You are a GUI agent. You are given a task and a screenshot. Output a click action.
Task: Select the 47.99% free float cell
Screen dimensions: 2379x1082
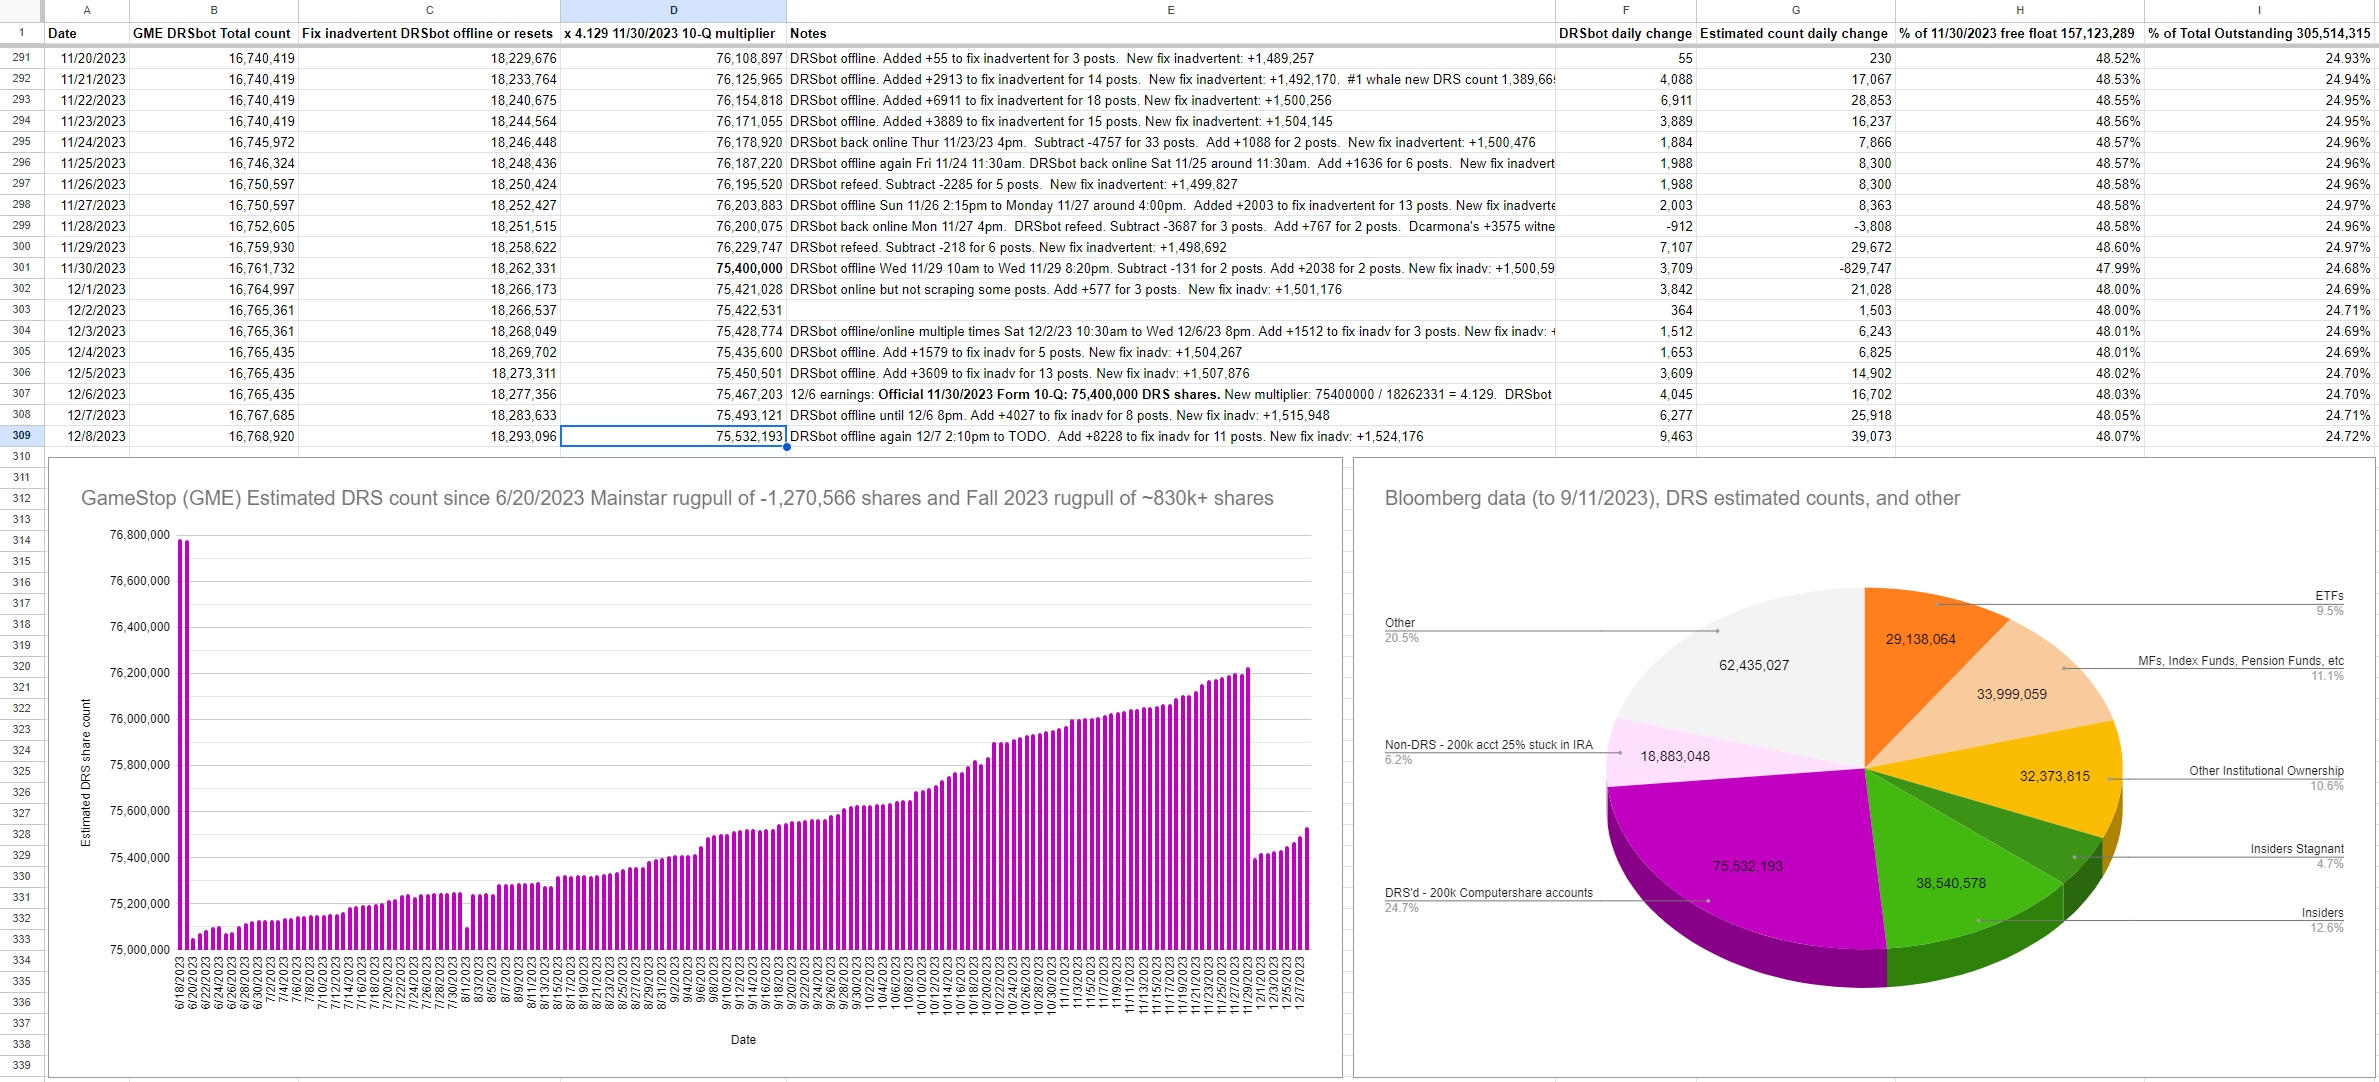pyautogui.click(x=2020, y=268)
